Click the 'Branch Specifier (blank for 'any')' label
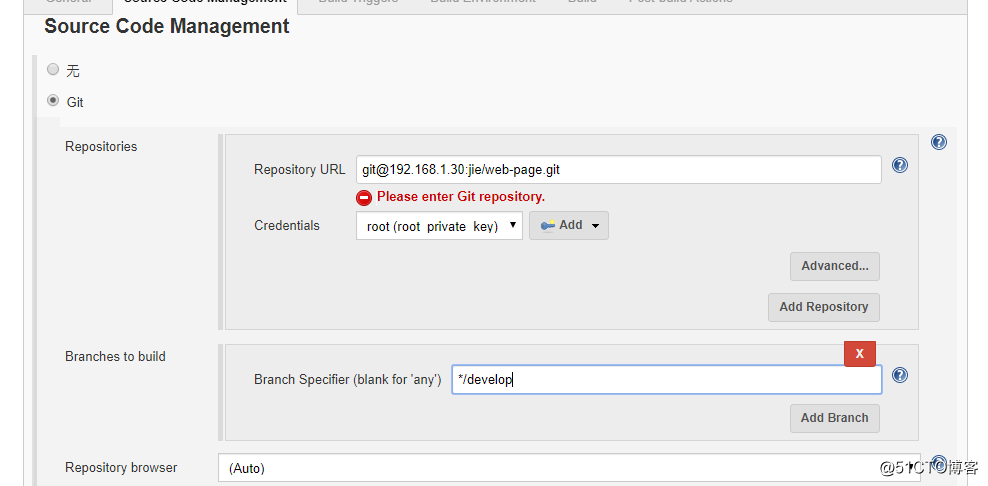Screen dimensions: 988x486 point(348,379)
